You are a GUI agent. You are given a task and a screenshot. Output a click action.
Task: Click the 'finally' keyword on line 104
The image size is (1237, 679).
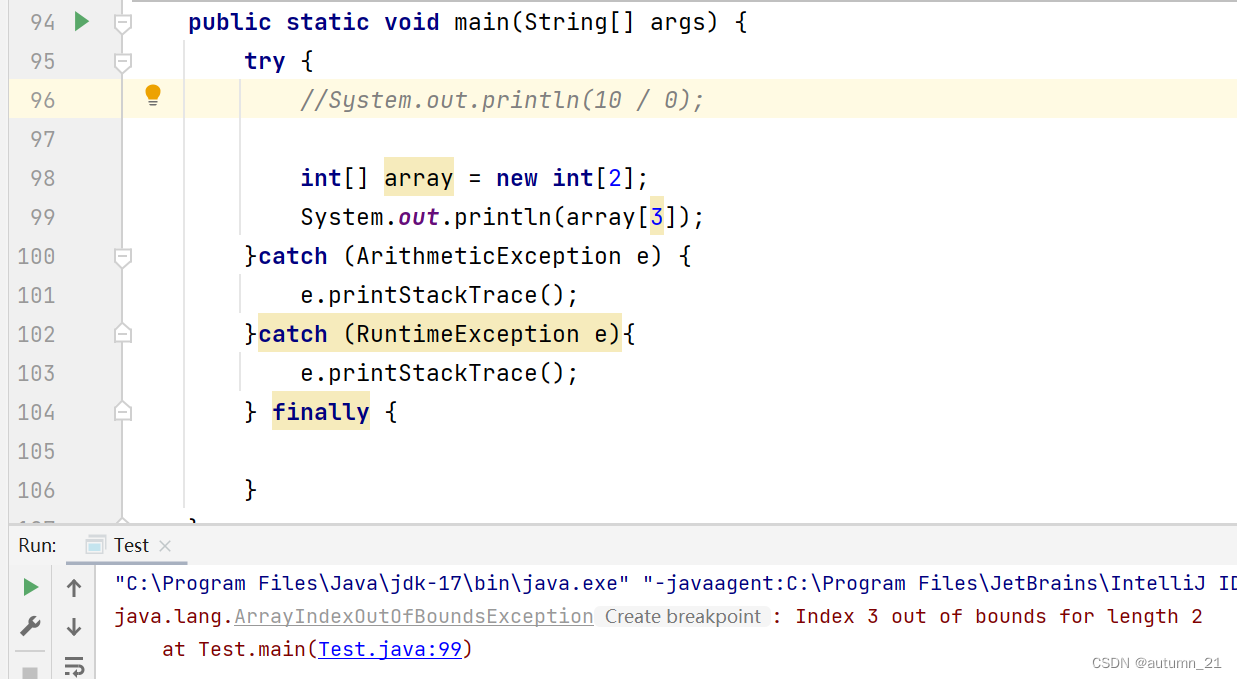321,412
